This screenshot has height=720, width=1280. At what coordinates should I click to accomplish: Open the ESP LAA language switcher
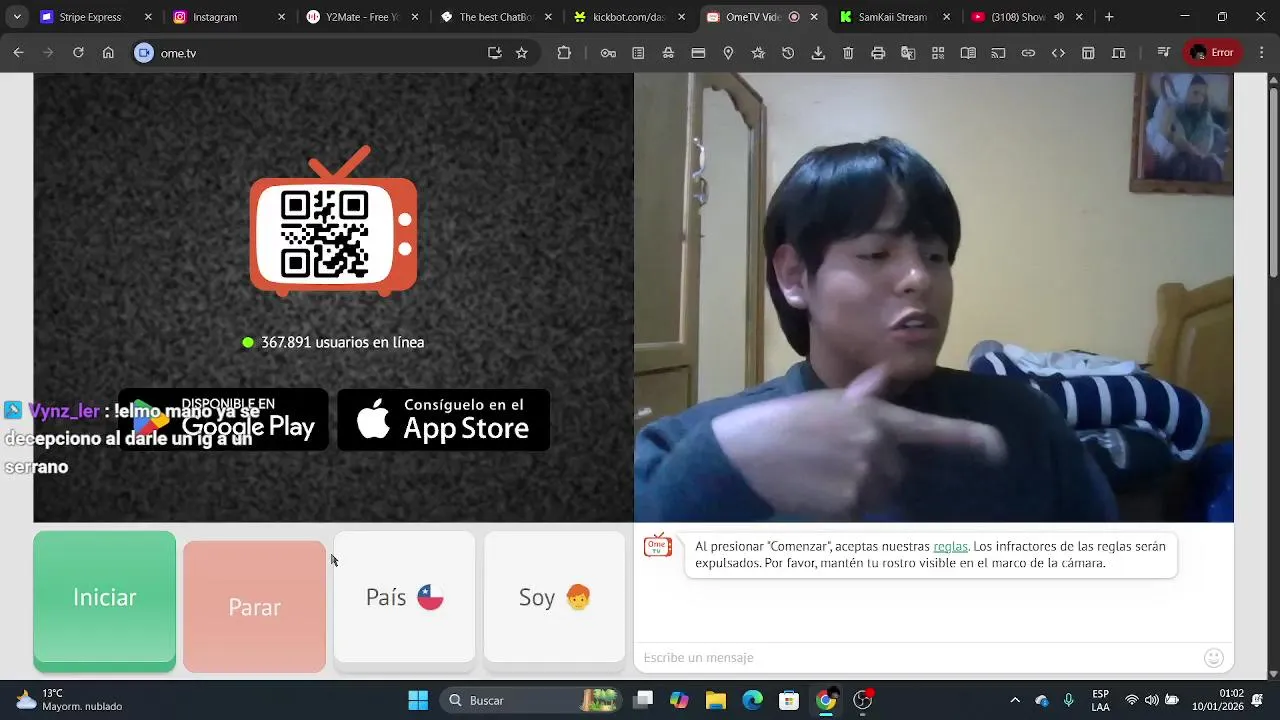pyautogui.click(x=1100, y=700)
